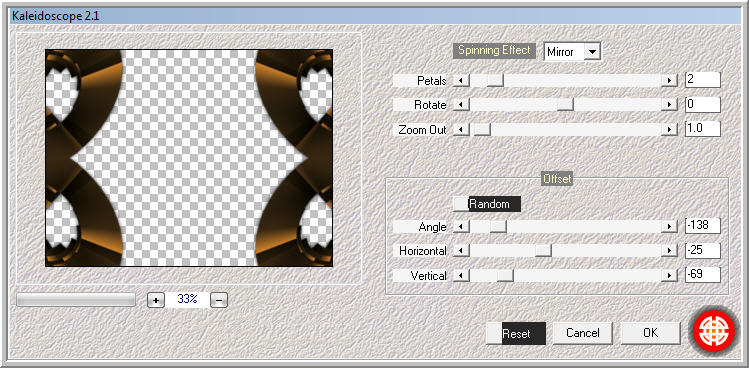The image size is (749, 368).
Task: Open the Mirror spinning effect dropdown
Action: tap(592, 52)
